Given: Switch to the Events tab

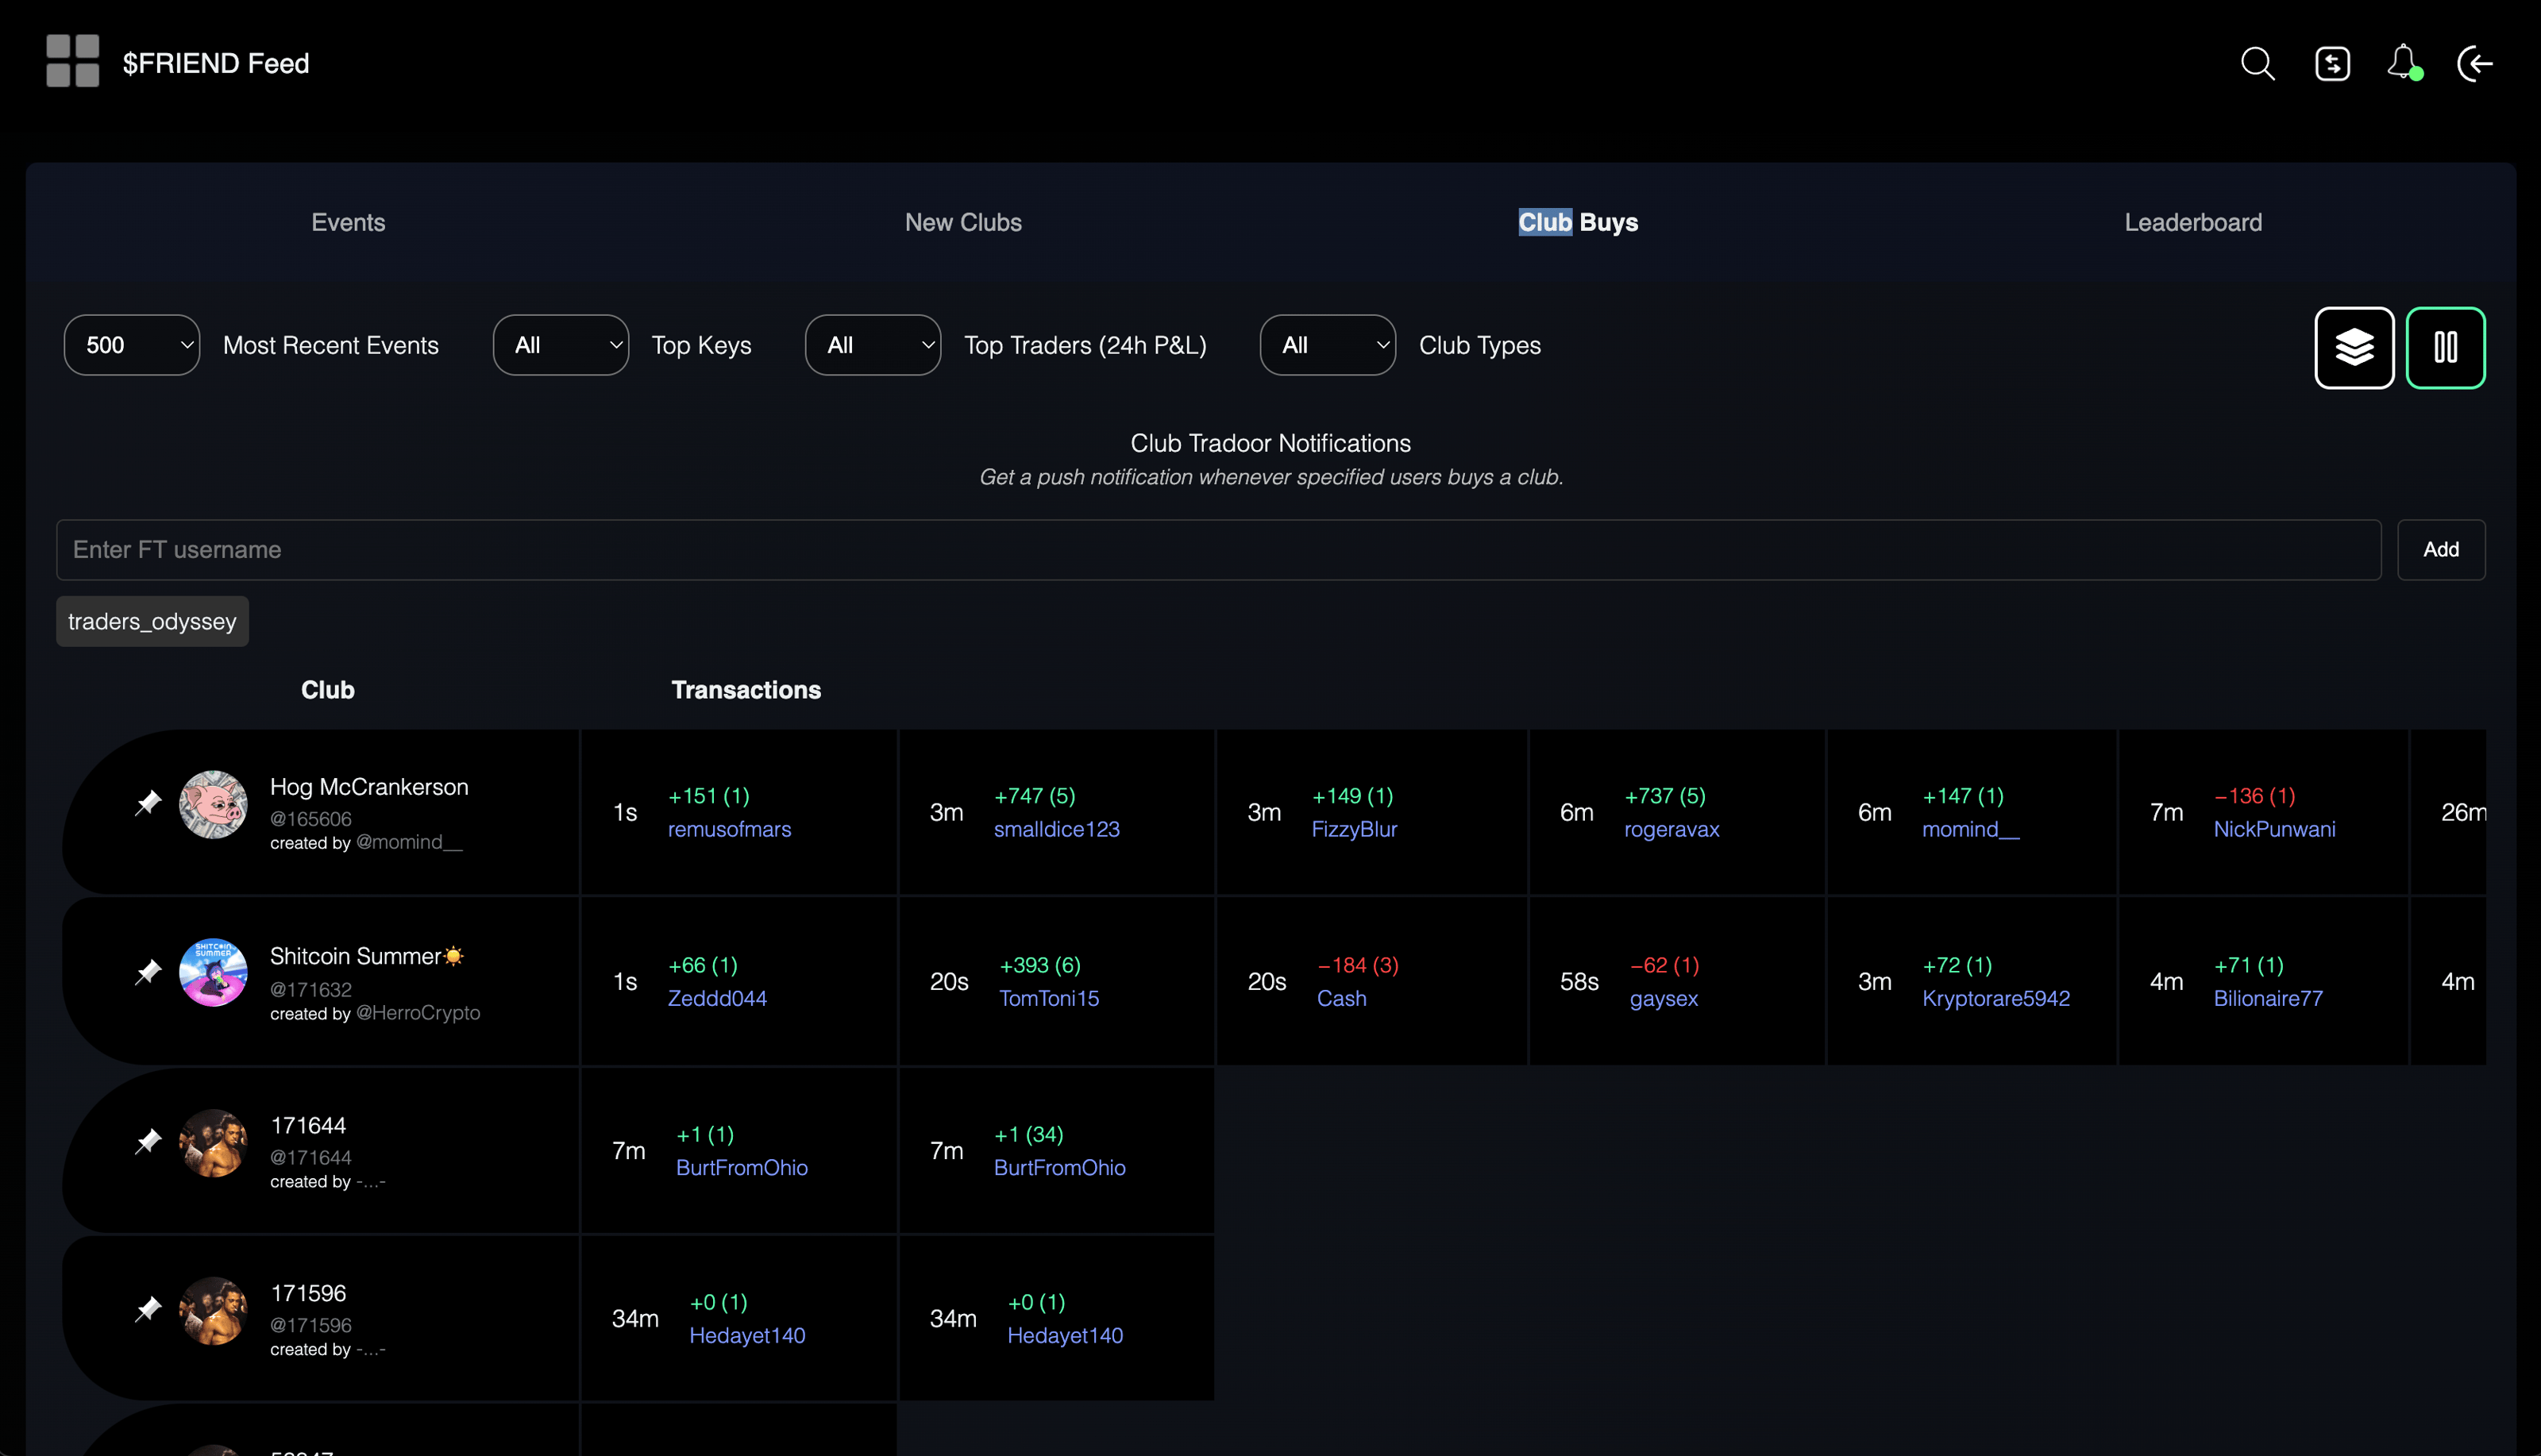Looking at the screenshot, I should (348, 222).
